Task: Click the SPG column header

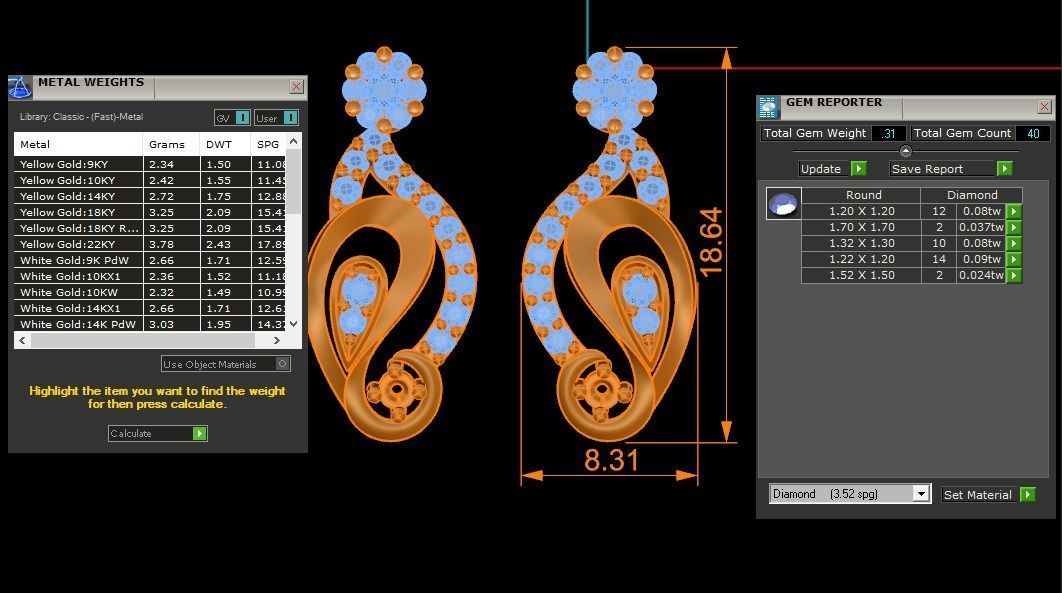Action: coord(268,144)
